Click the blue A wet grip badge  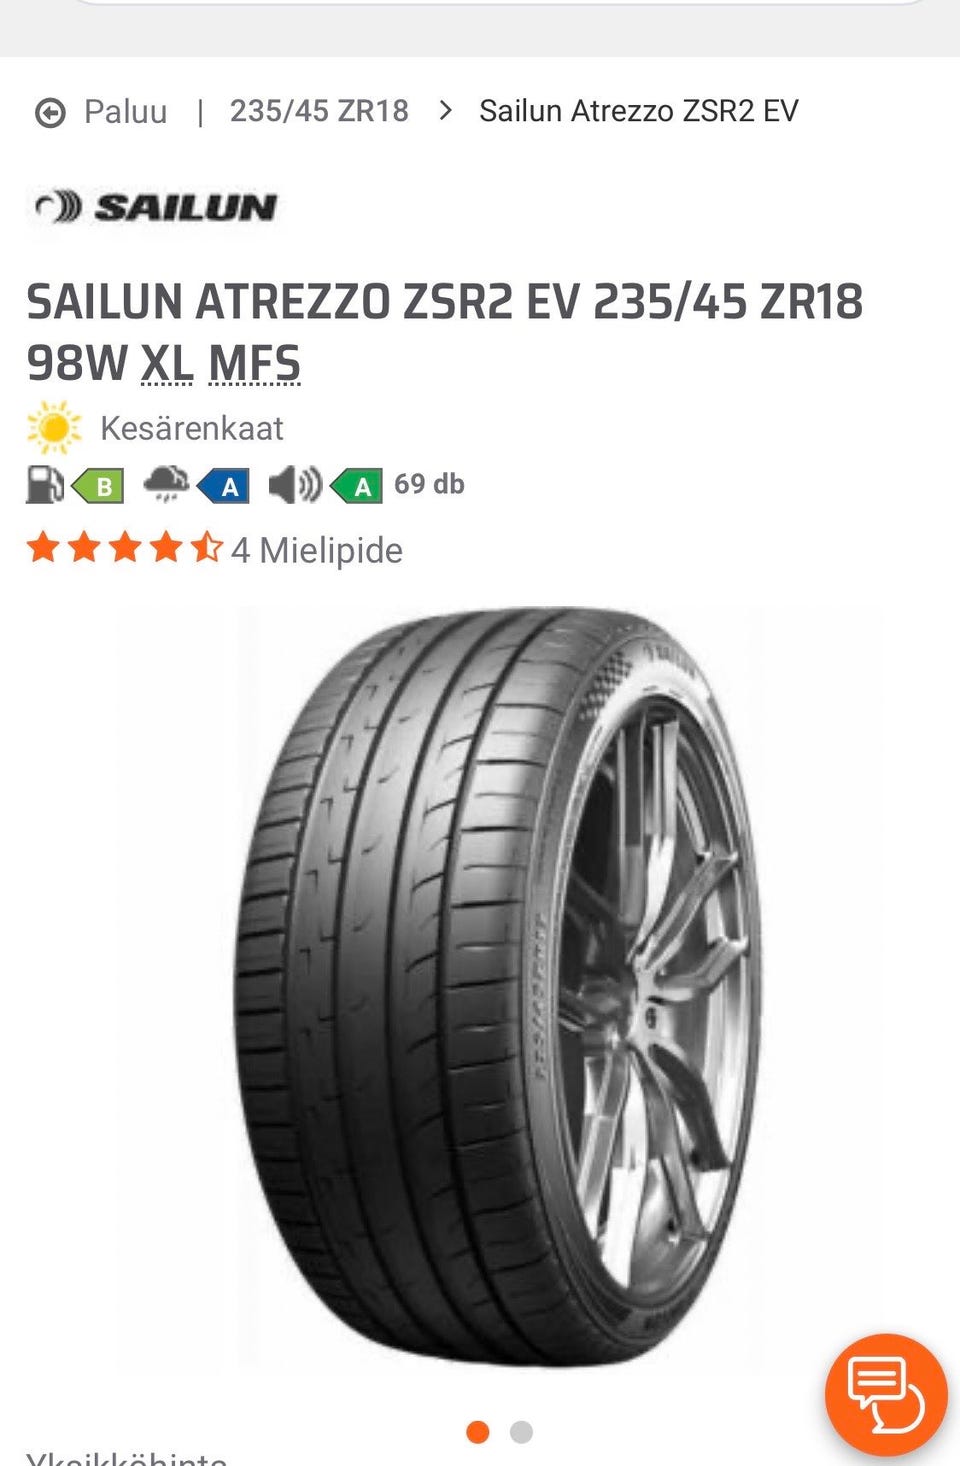coord(223,487)
